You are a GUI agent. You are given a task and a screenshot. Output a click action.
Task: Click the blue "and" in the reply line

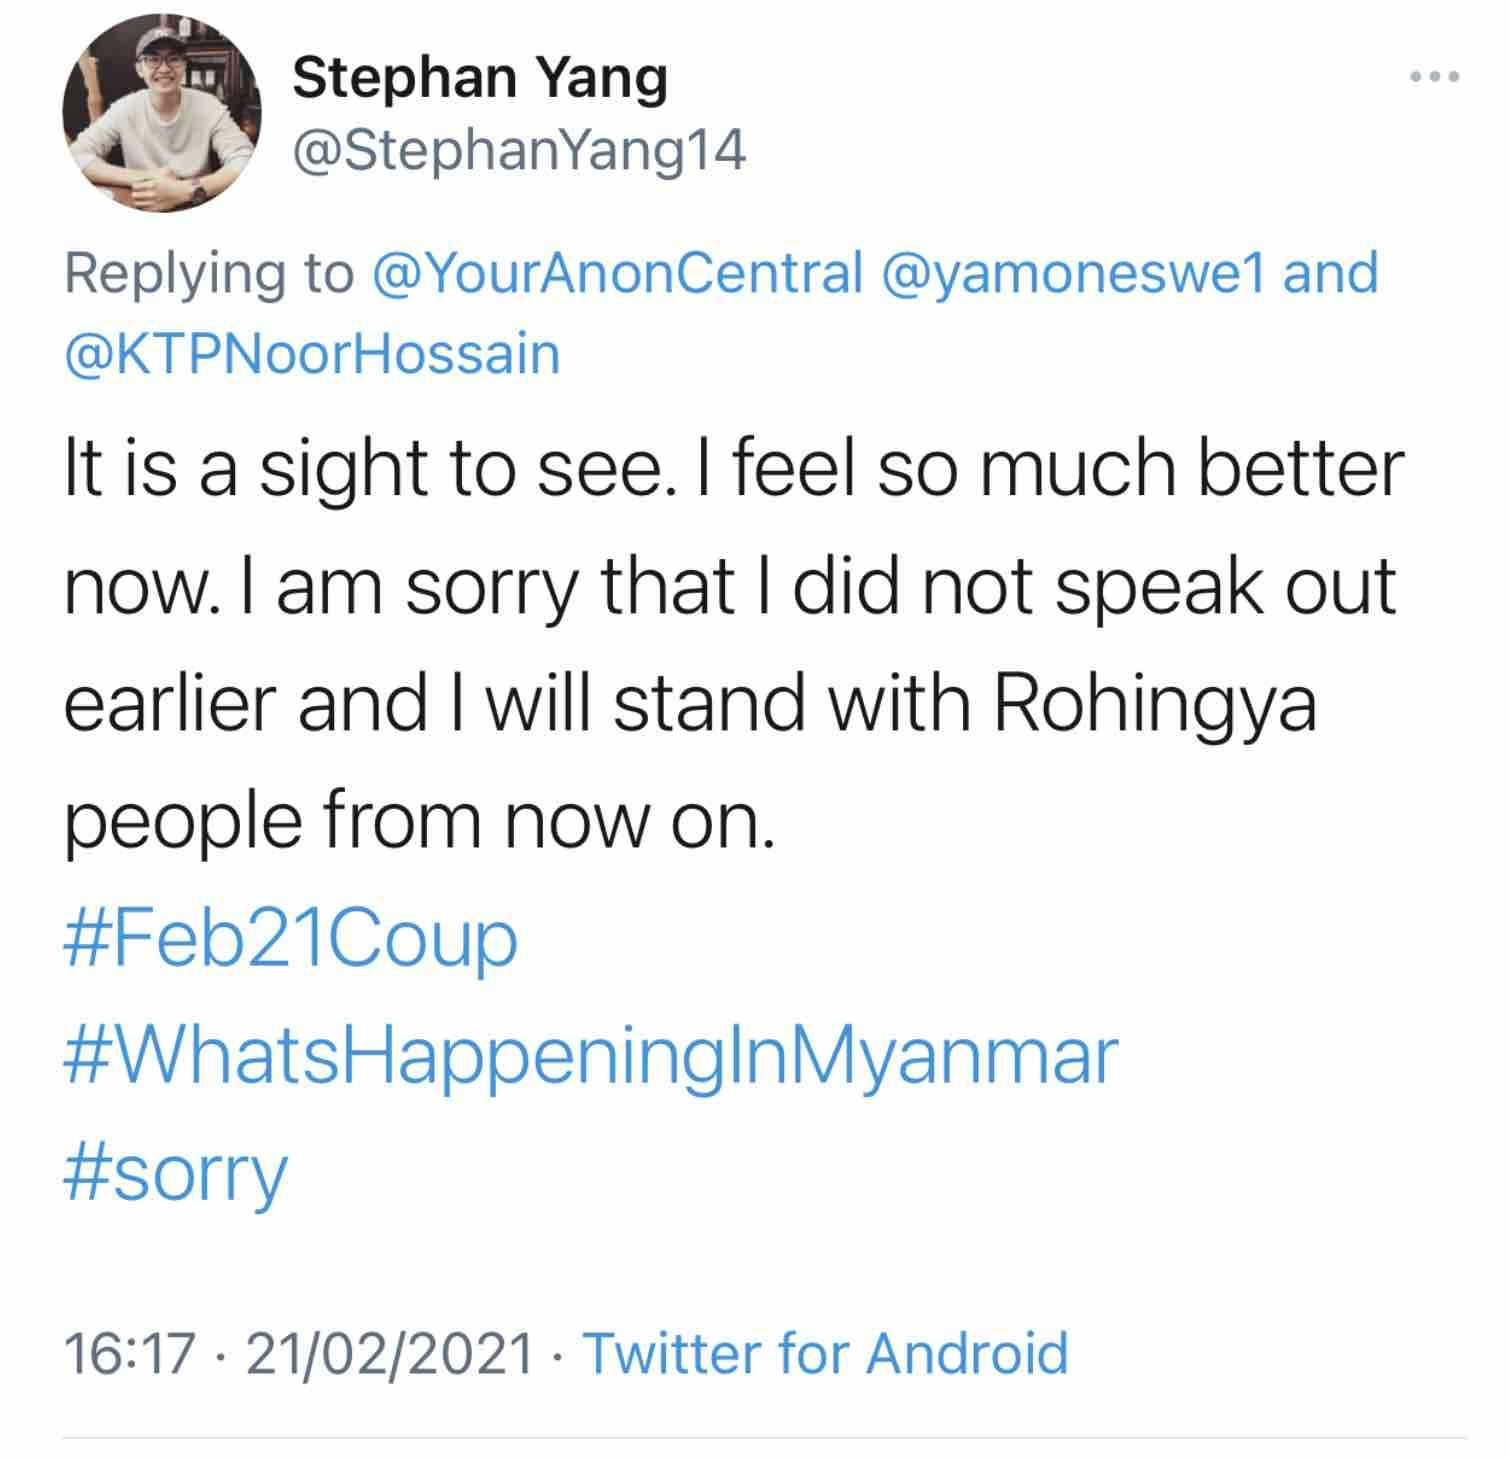[x=1331, y=273]
